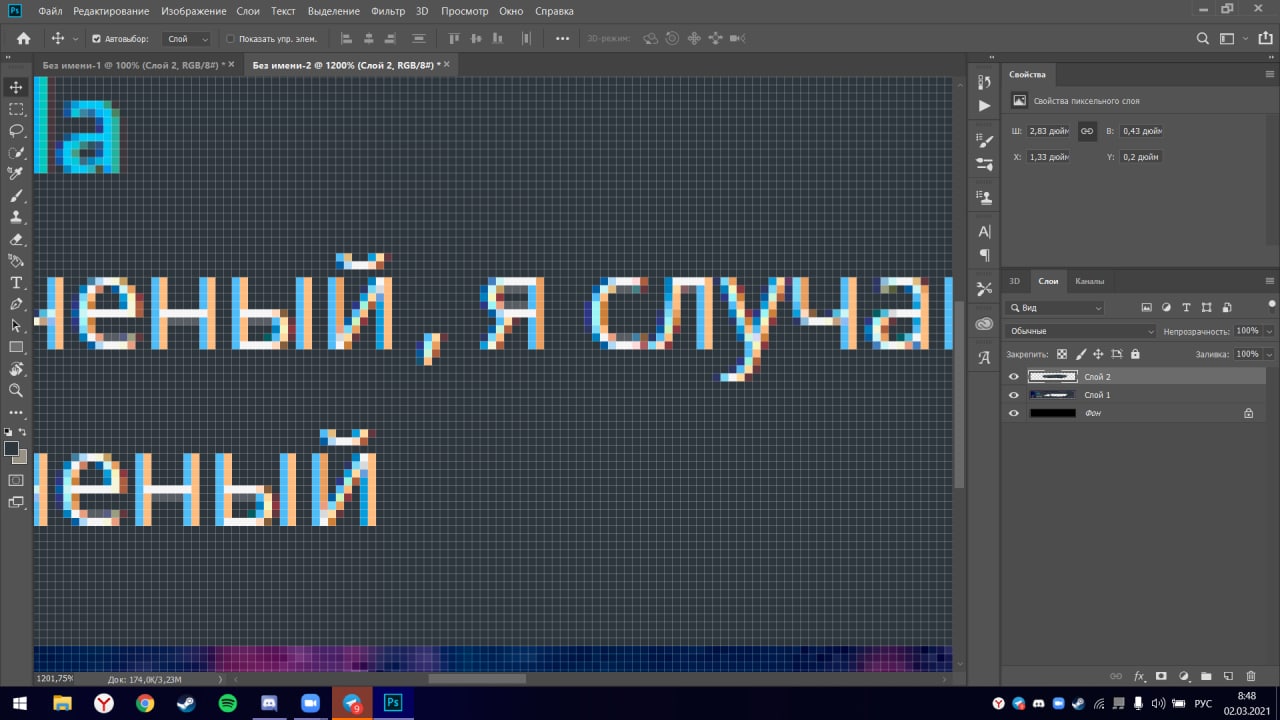Viewport: 1280px width, 720px height.
Task: Open the Properties panel menu
Action: (x=1270, y=74)
